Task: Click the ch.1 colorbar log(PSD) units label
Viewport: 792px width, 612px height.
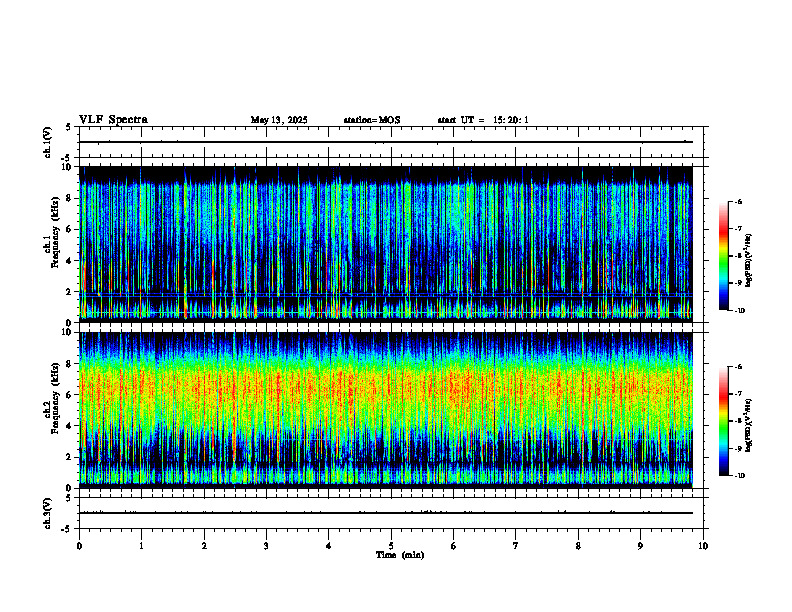Action: [x=749, y=261]
